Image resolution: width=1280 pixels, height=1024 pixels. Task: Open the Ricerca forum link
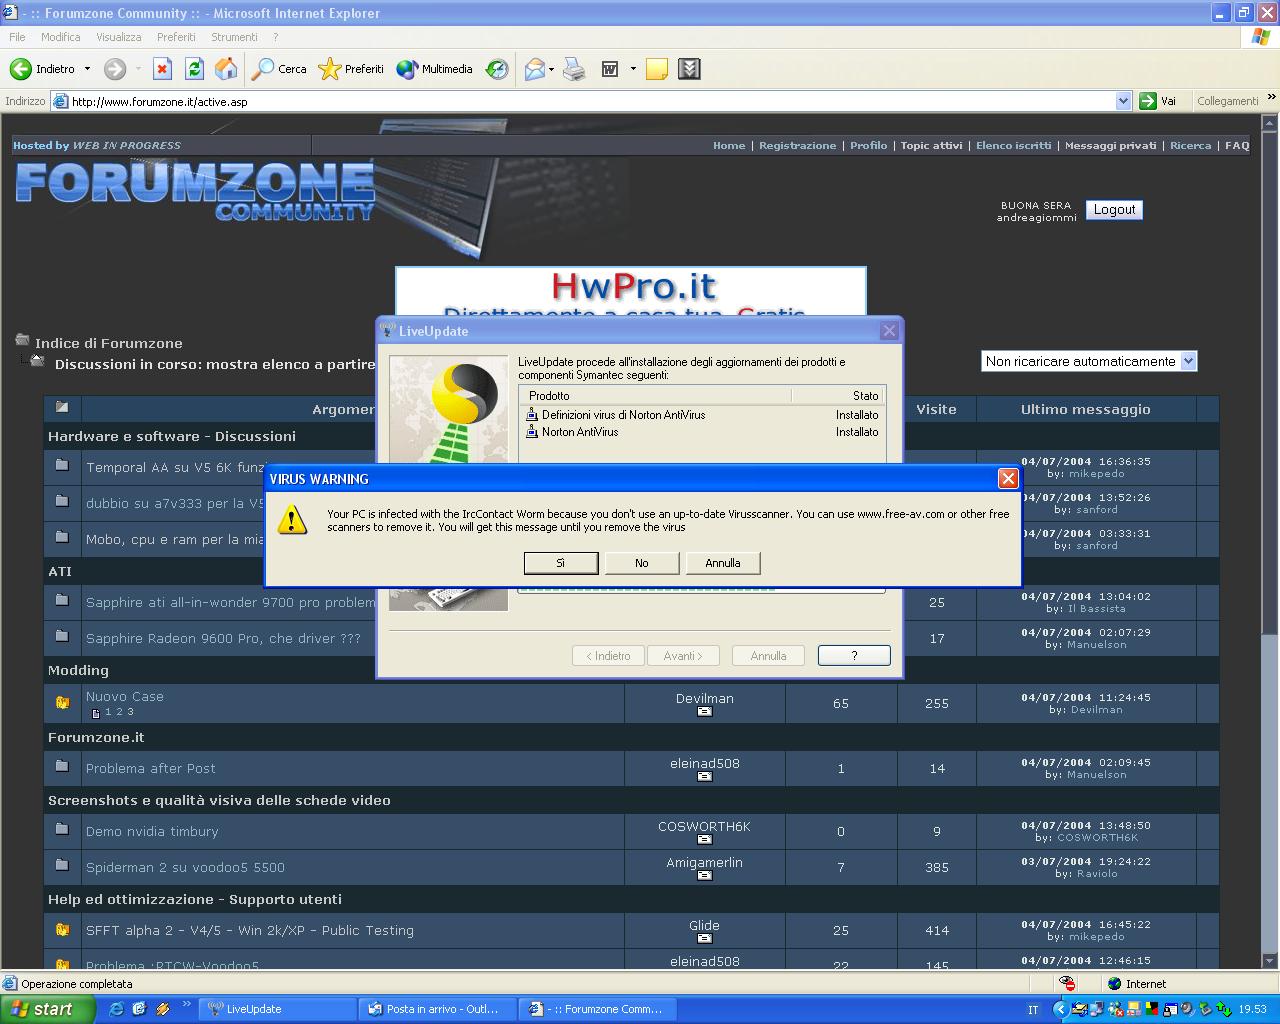tap(1190, 146)
